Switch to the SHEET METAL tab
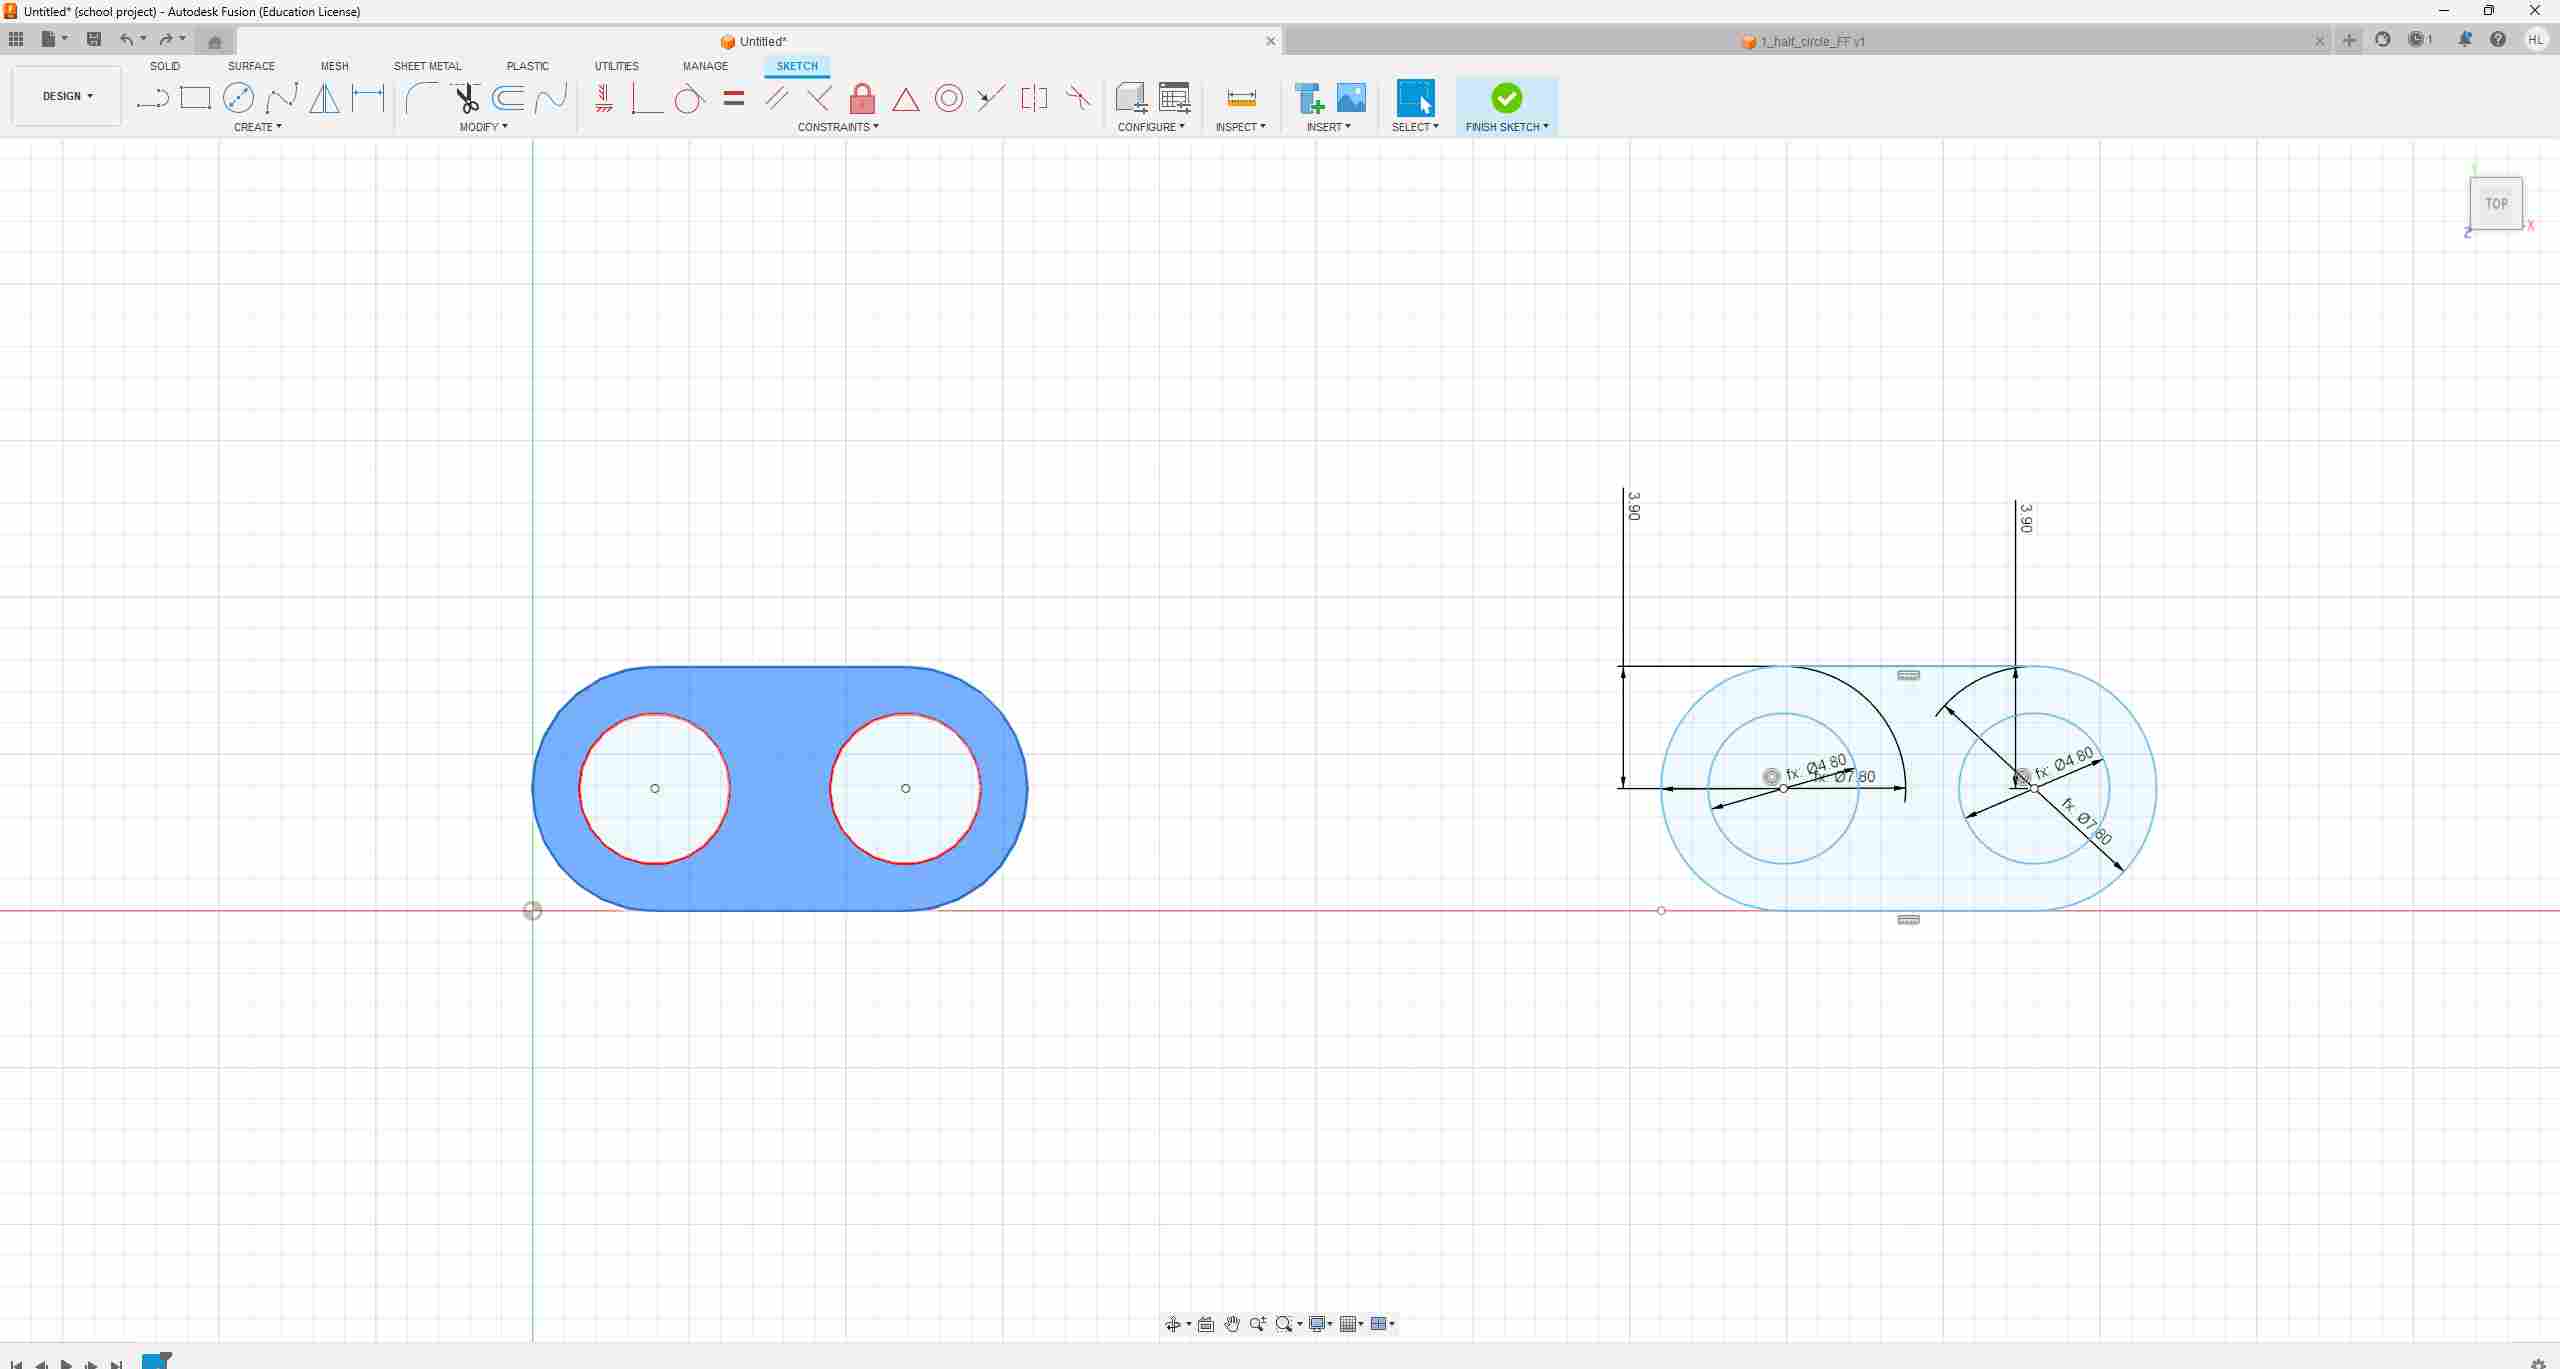This screenshot has width=2560, height=1369. 427,66
